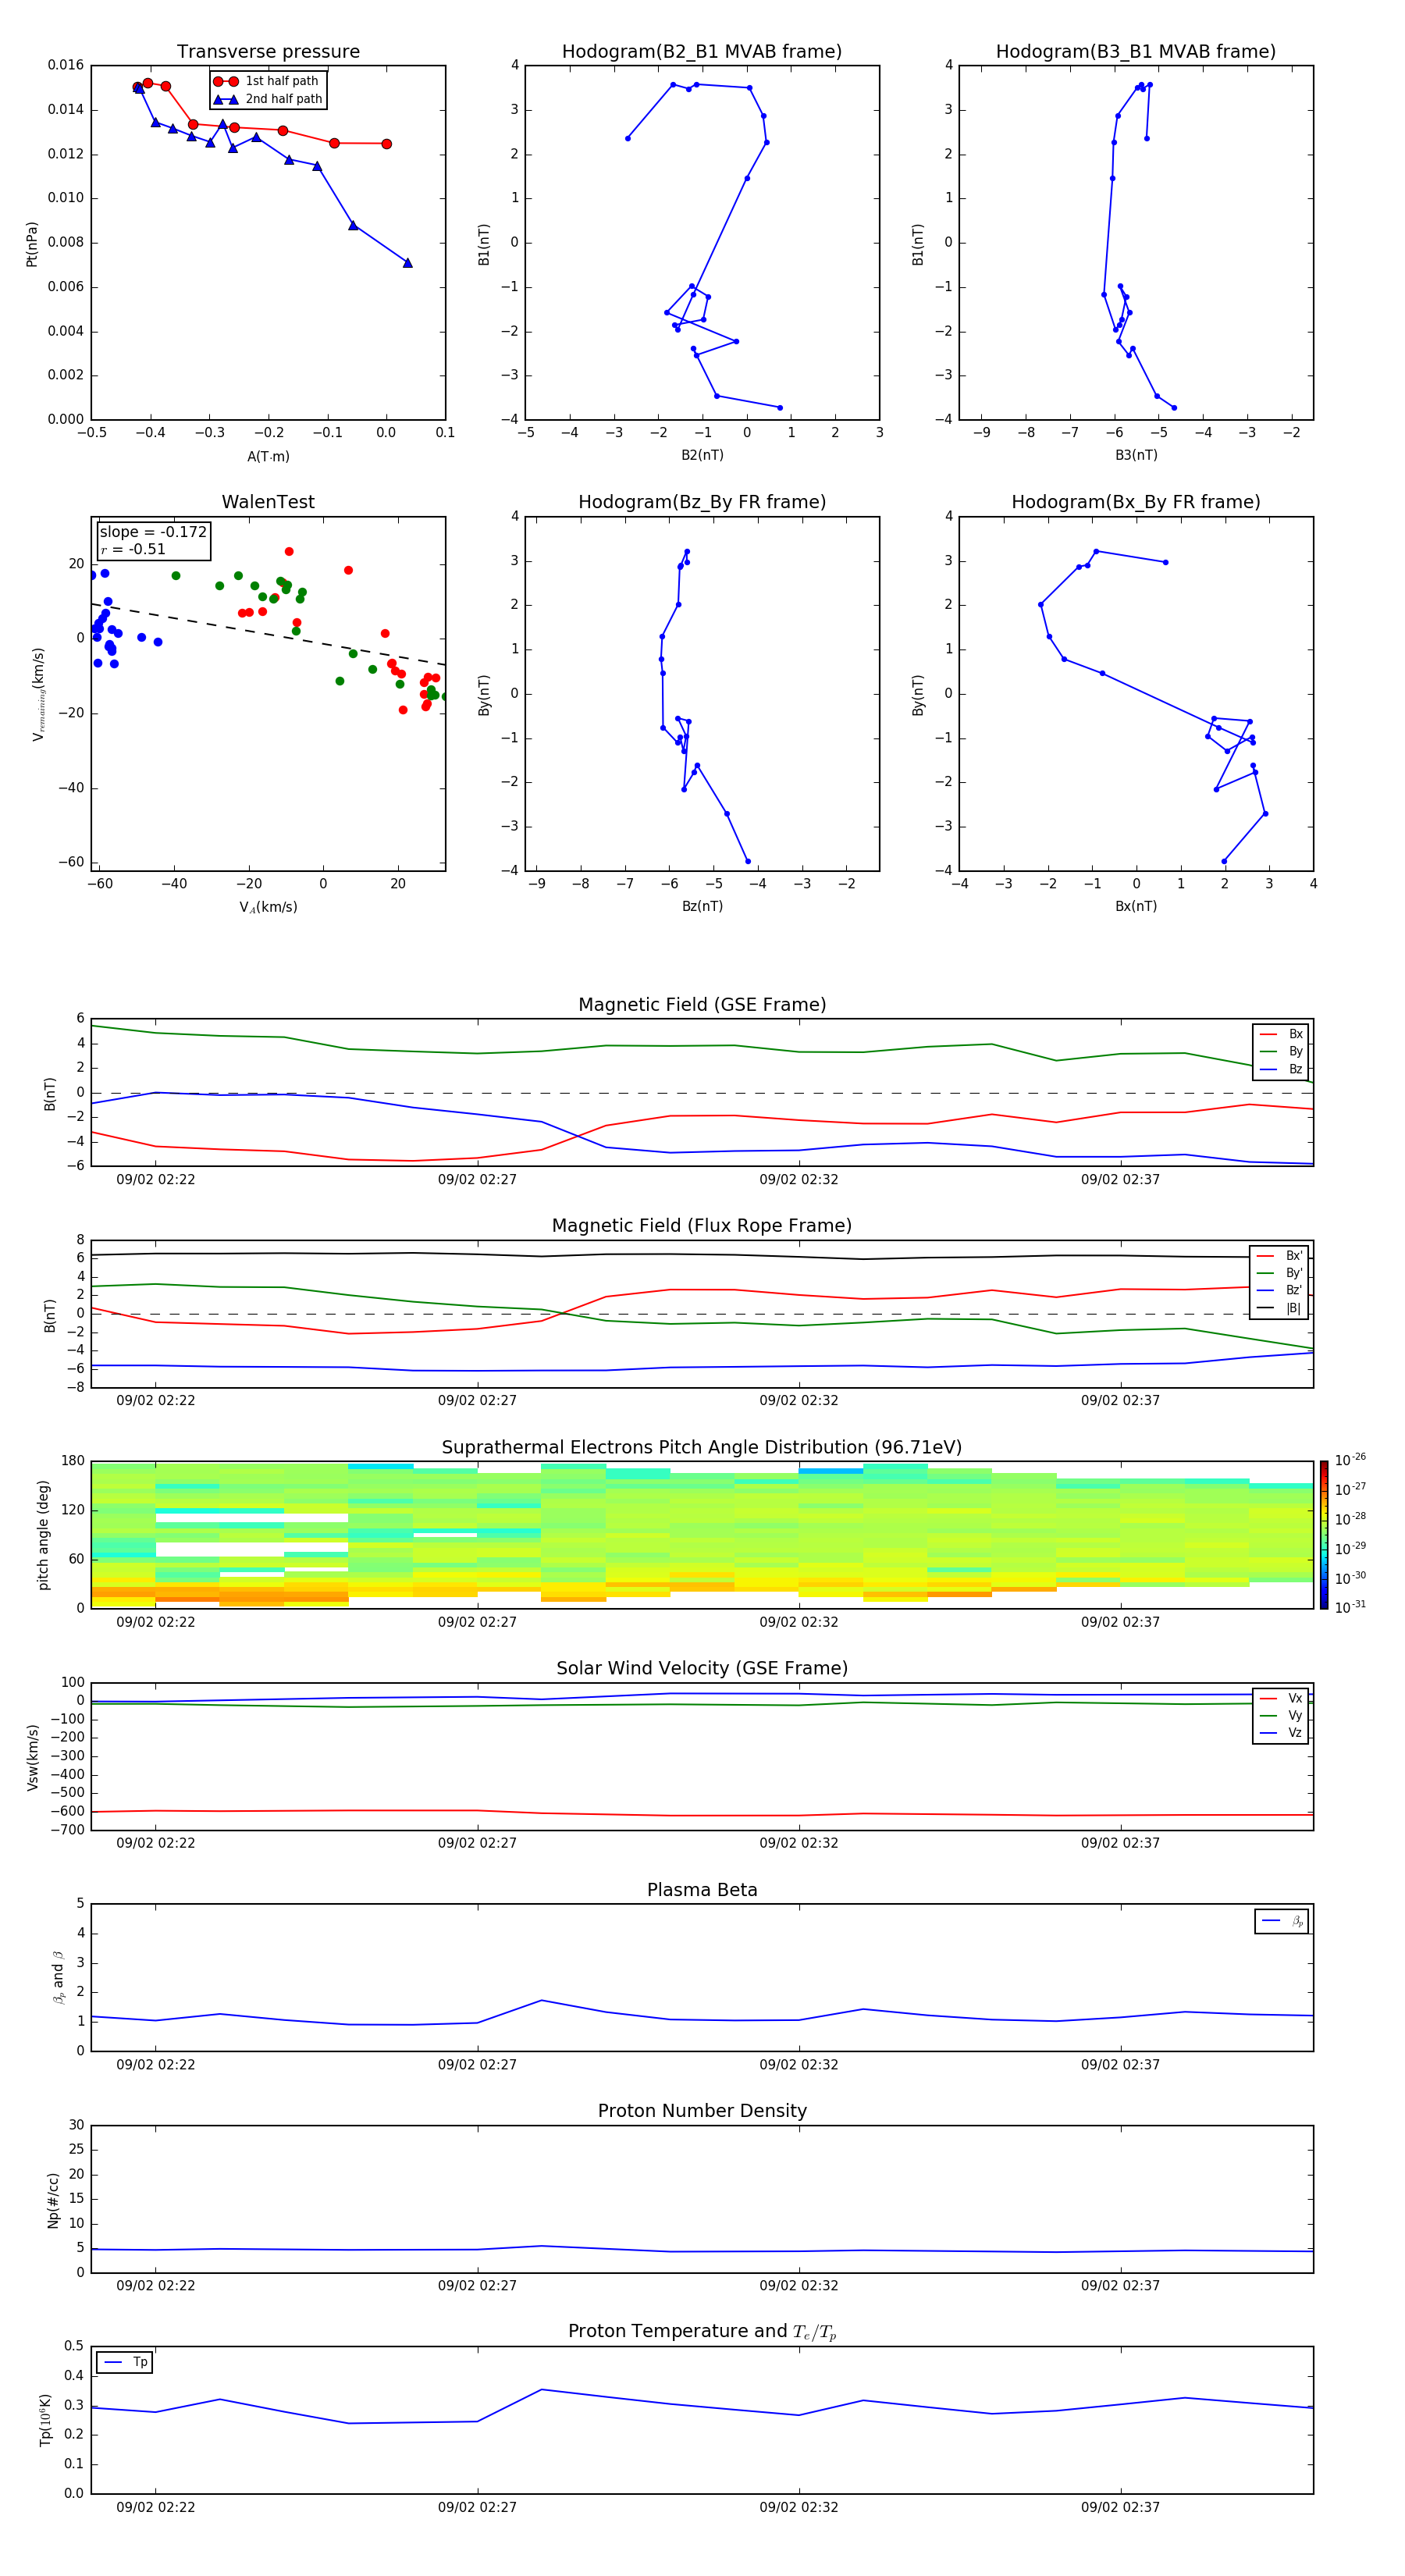This screenshot has width=1405, height=2576.
Task: Click "09/02 02:27" tick under Plasma Beta panel
Action: (477, 2064)
